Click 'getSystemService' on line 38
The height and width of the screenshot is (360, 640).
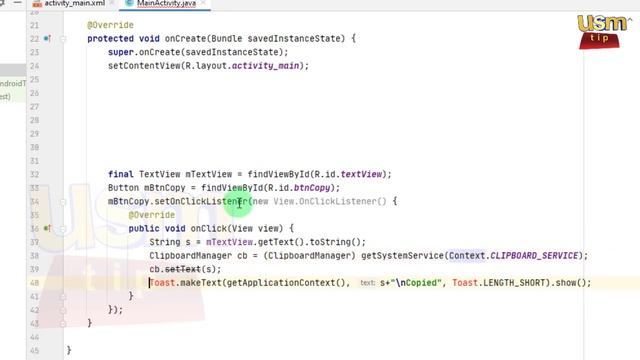(x=402, y=256)
